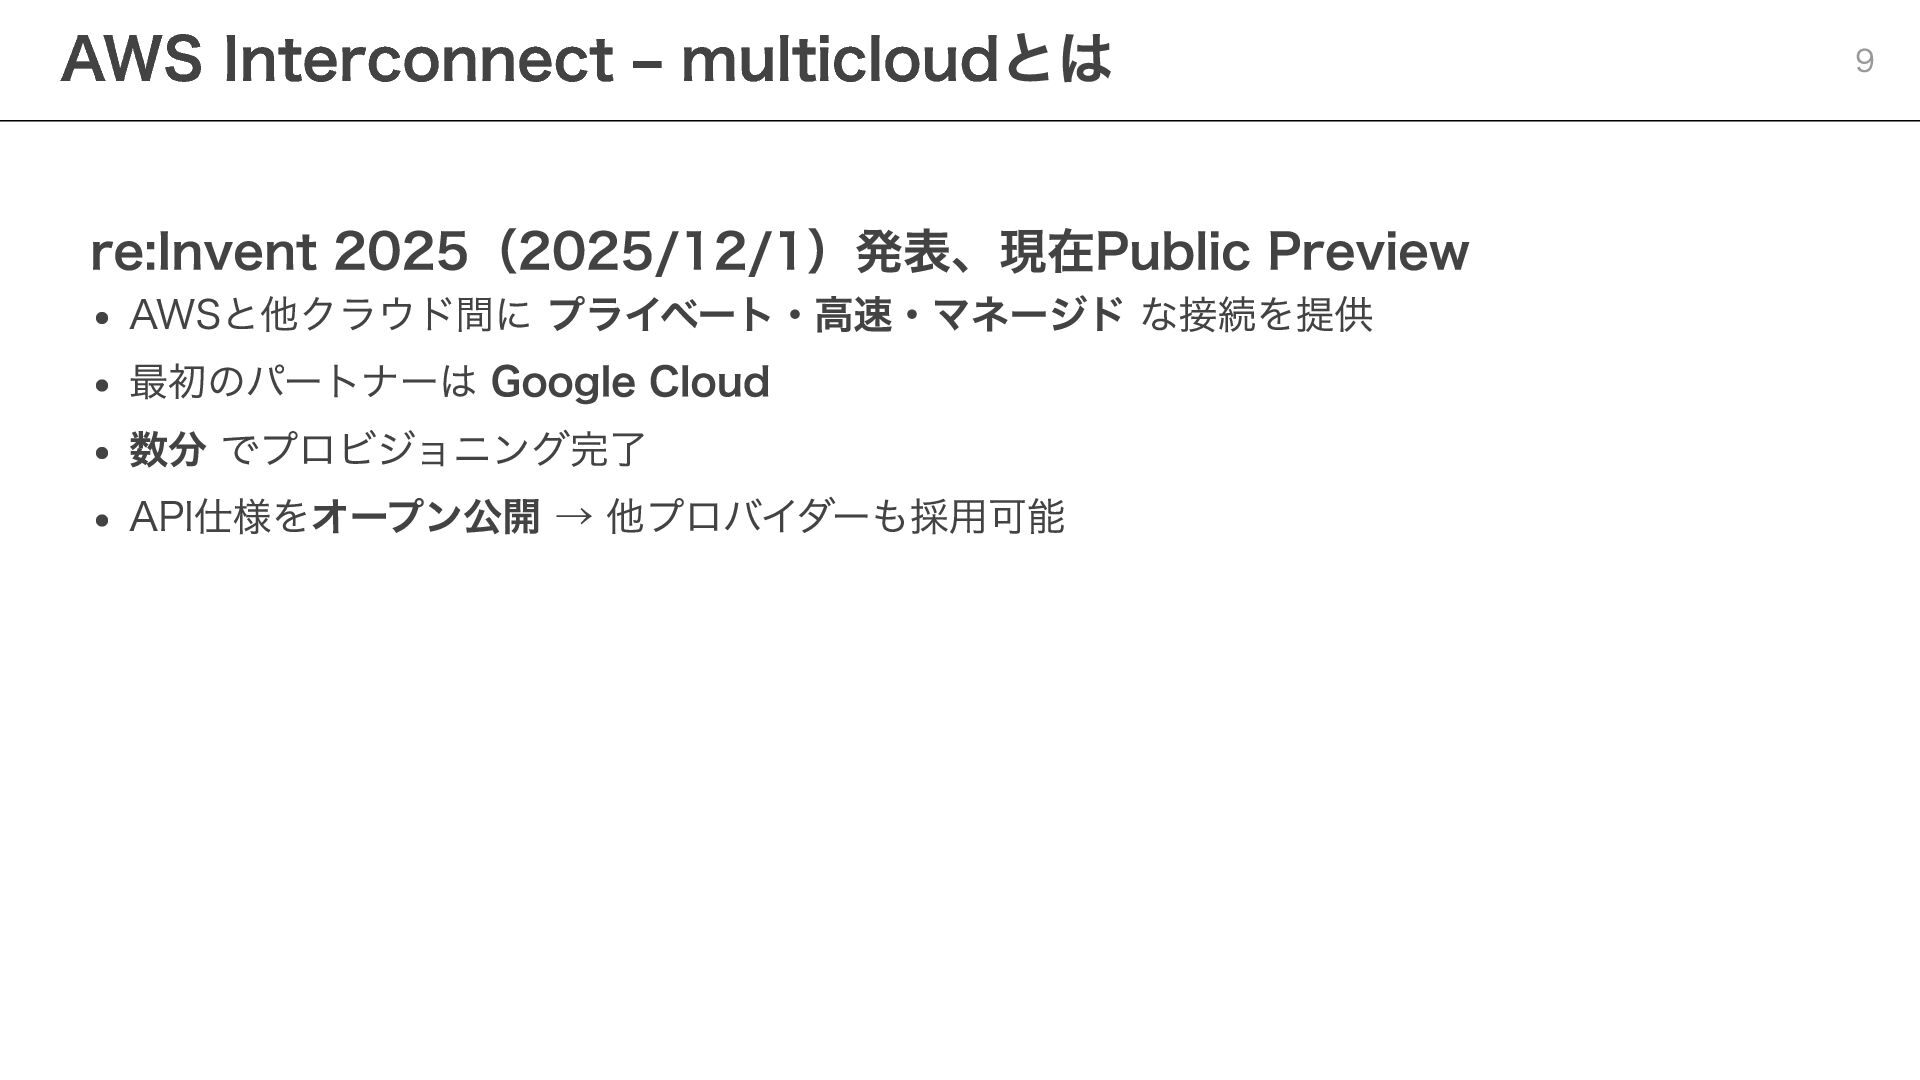Click the bold word '数分'
This screenshot has height=1080, width=1920.
tap(167, 449)
